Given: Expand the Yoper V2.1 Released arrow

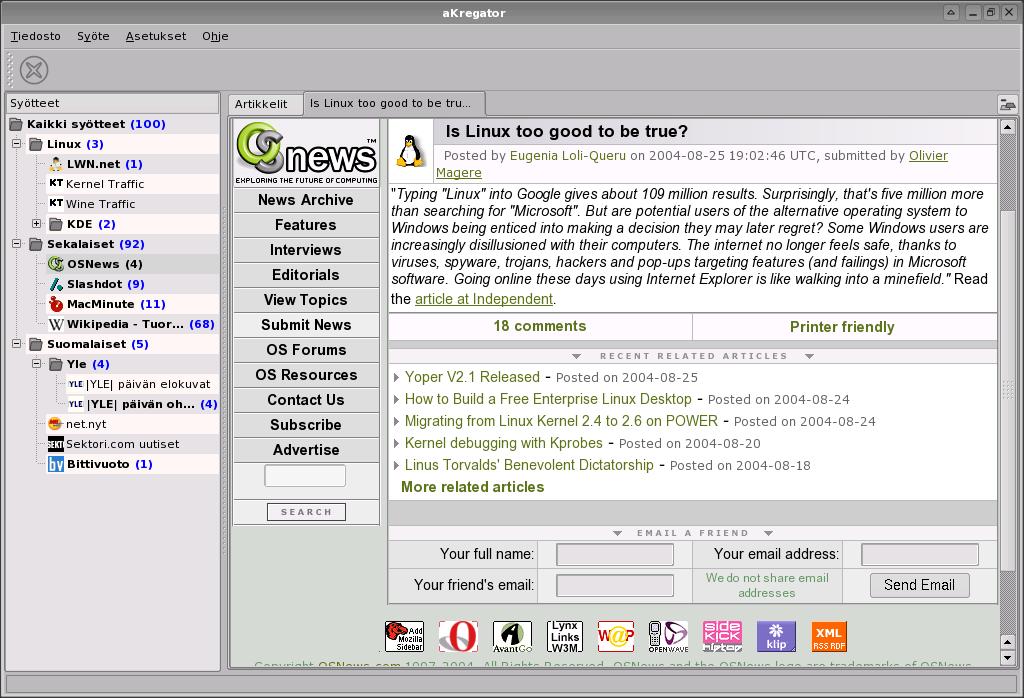Looking at the screenshot, I should pos(396,377).
